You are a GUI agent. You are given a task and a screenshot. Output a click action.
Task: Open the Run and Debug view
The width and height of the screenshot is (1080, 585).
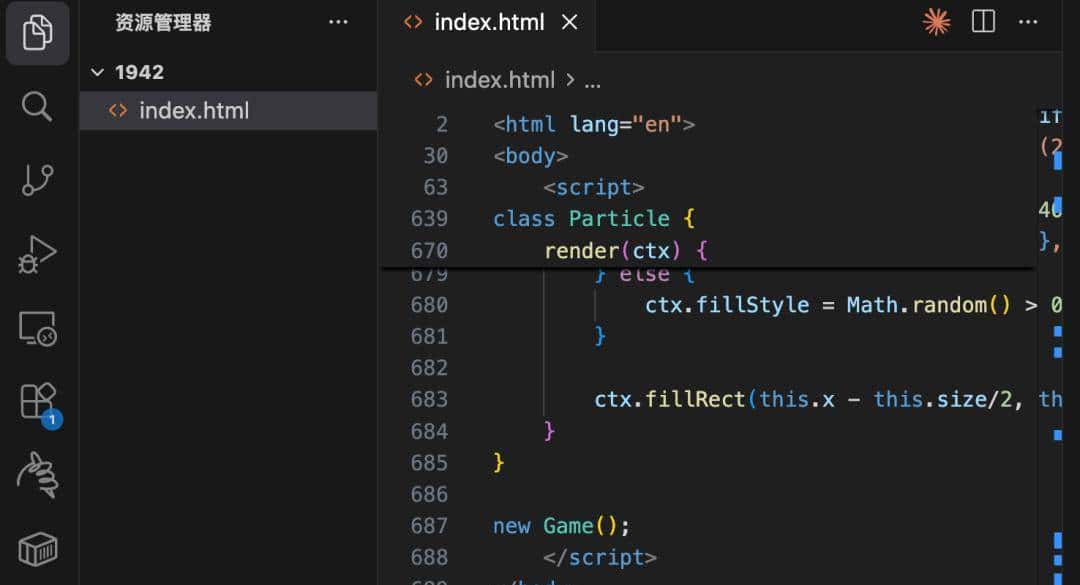[x=37, y=254]
